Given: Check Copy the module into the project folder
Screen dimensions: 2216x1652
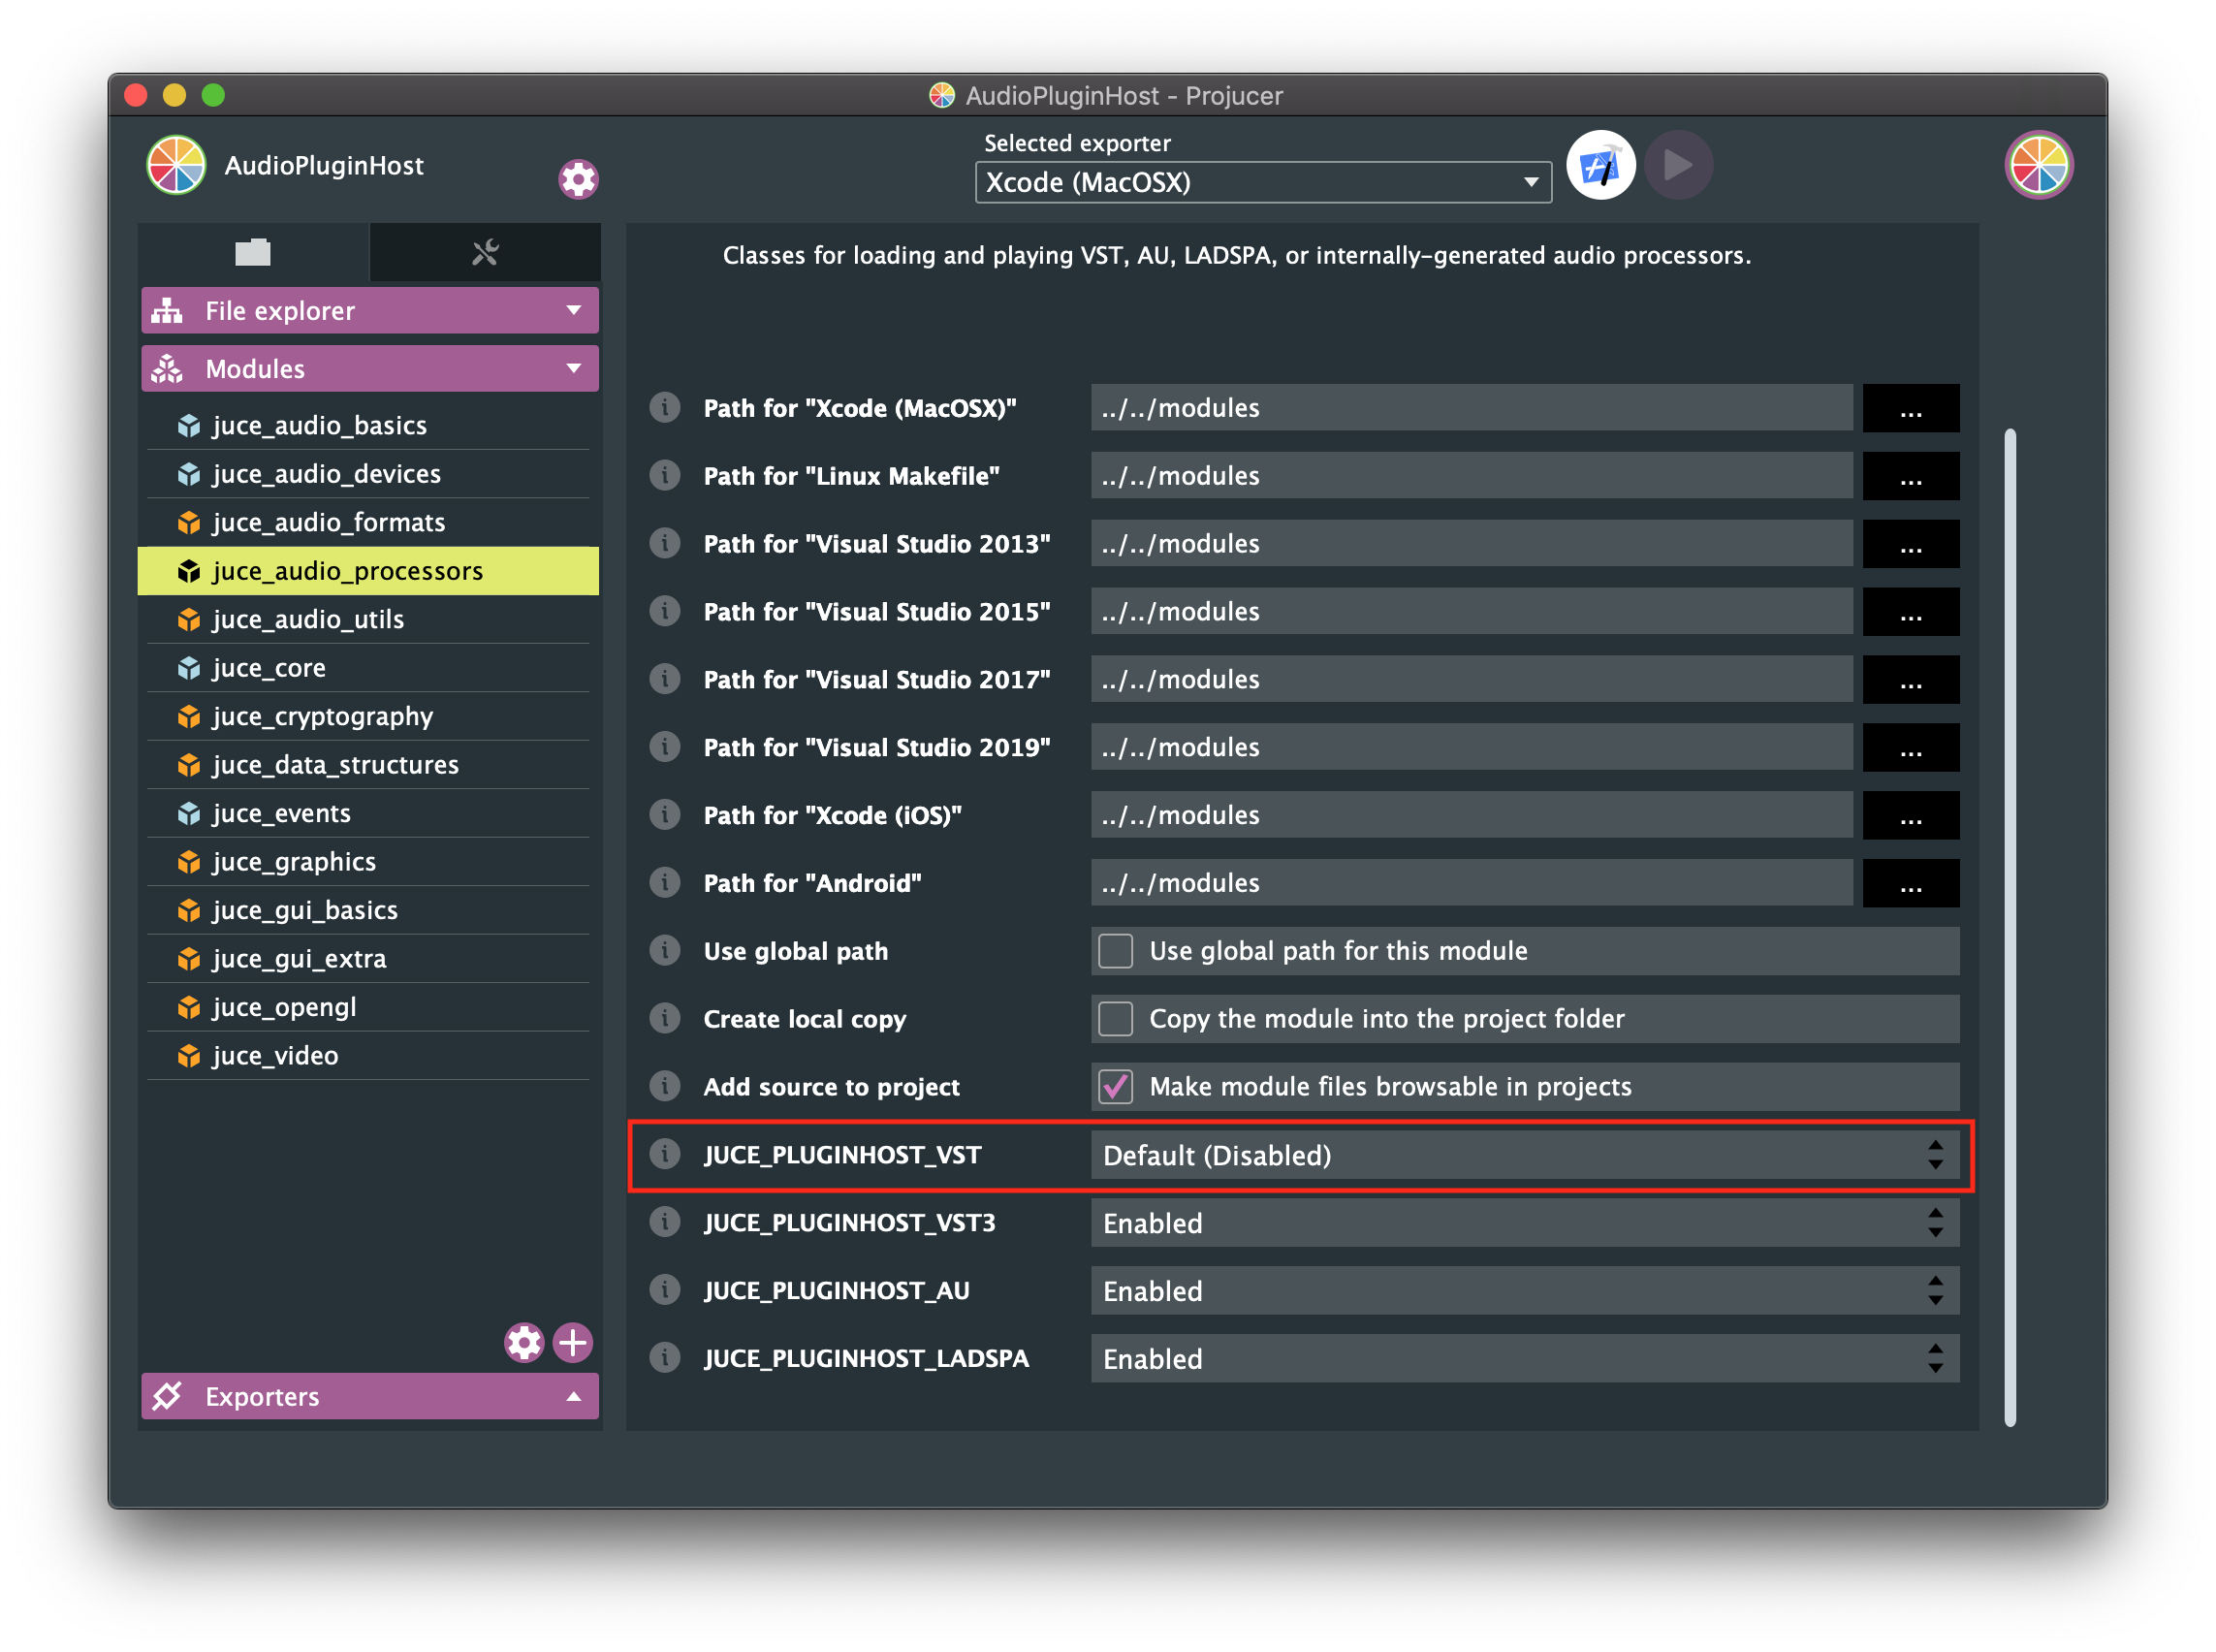Looking at the screenshot, I should click(1116, 1019).
